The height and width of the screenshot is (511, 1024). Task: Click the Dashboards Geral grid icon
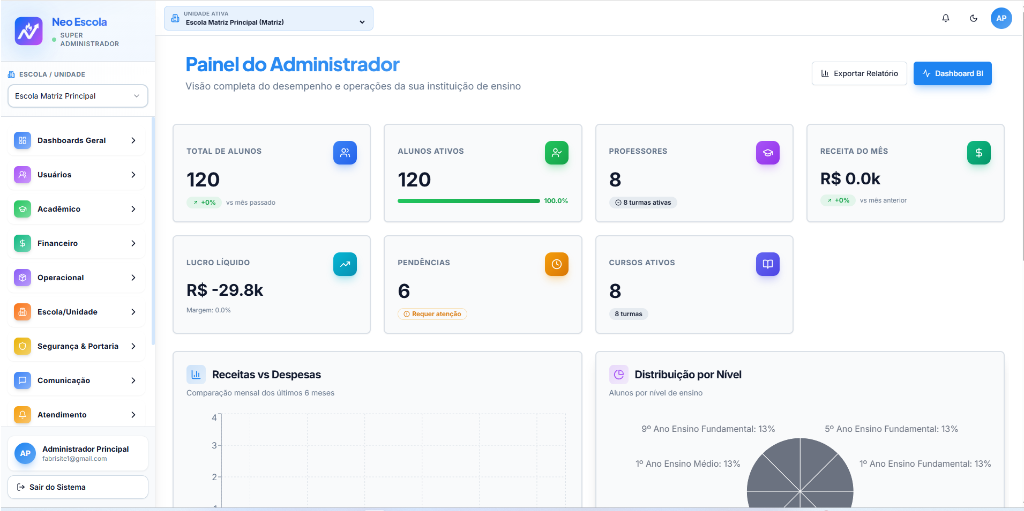pos(22,140)
